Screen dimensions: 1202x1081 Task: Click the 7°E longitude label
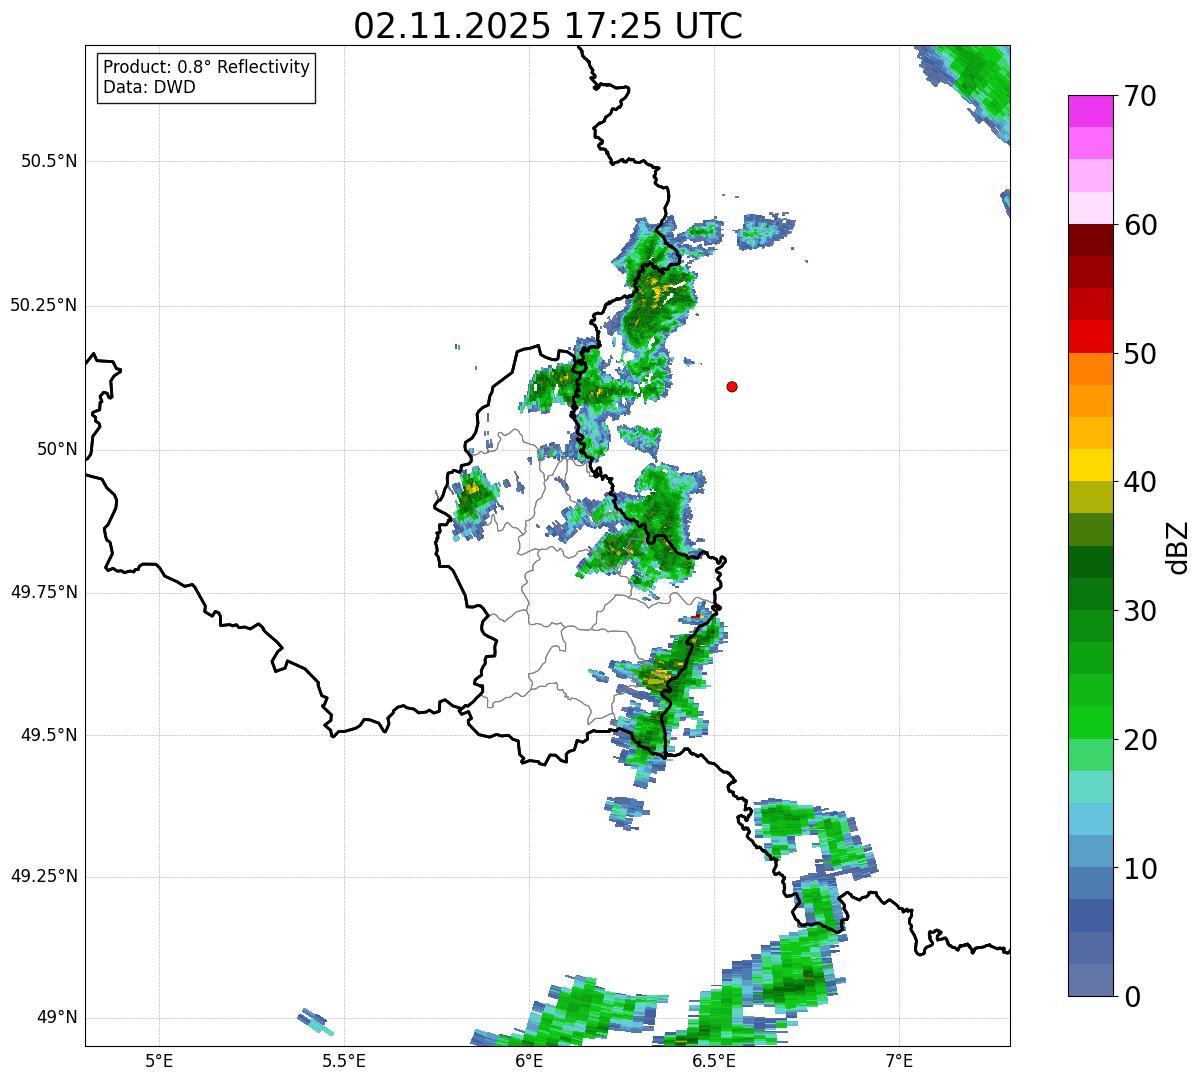899,1061
